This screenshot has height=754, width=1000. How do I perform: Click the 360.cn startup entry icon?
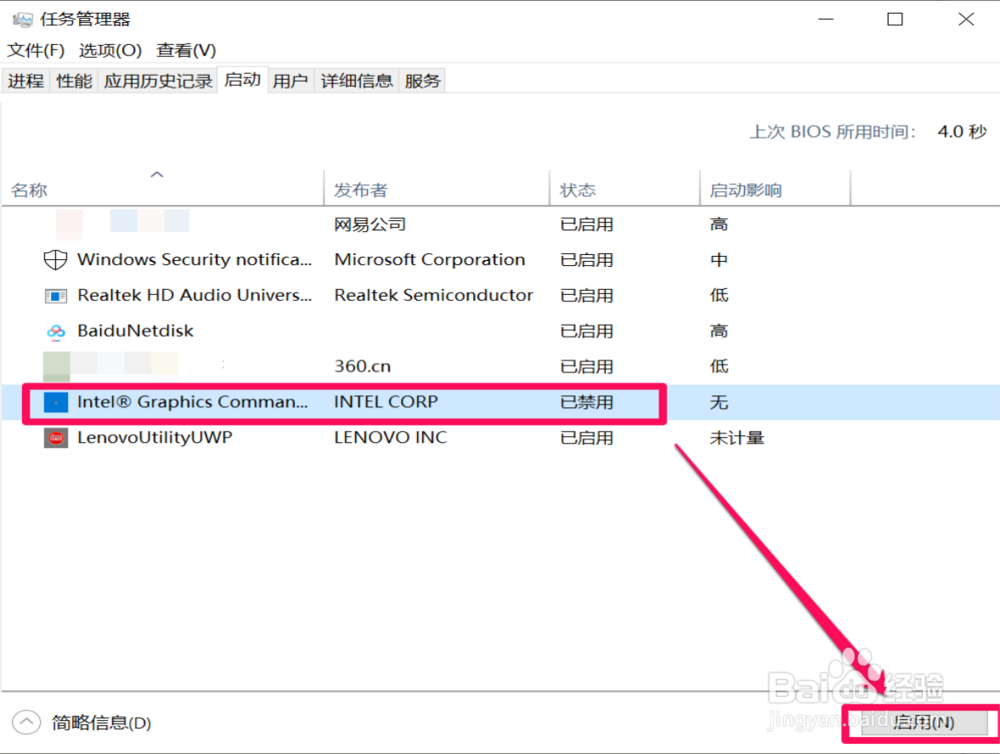click(57, 366)
